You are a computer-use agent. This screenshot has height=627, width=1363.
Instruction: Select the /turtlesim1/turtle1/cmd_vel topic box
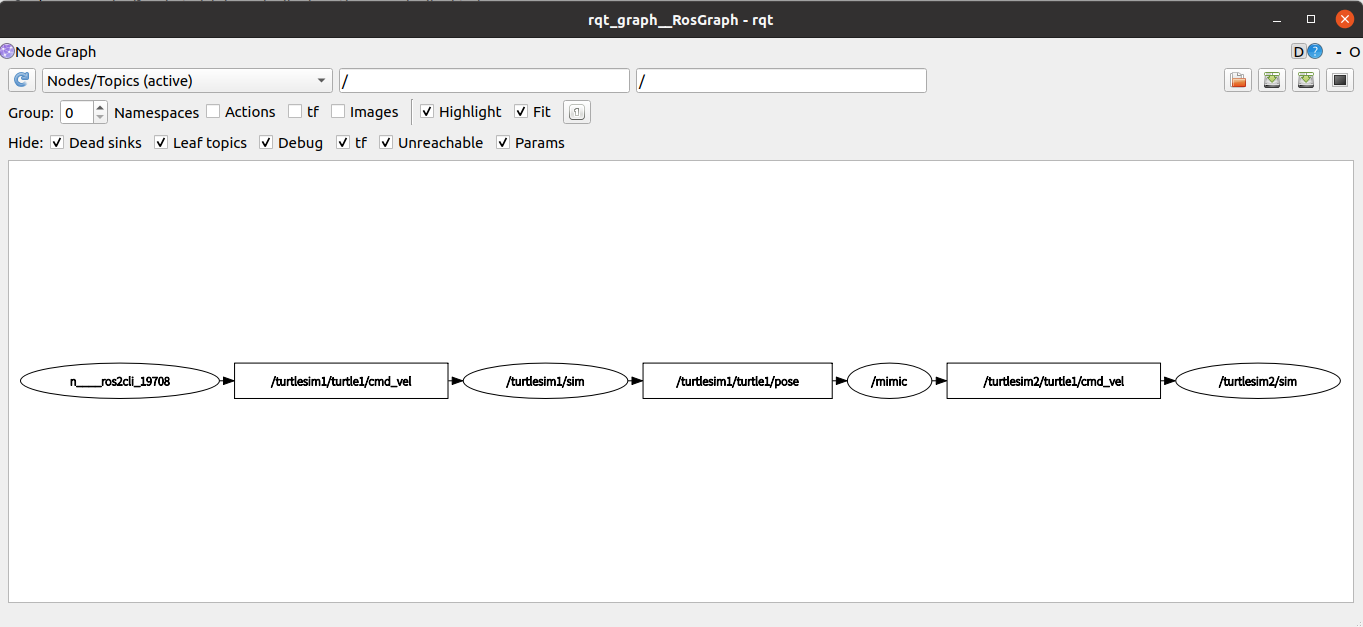click(341, 381)
